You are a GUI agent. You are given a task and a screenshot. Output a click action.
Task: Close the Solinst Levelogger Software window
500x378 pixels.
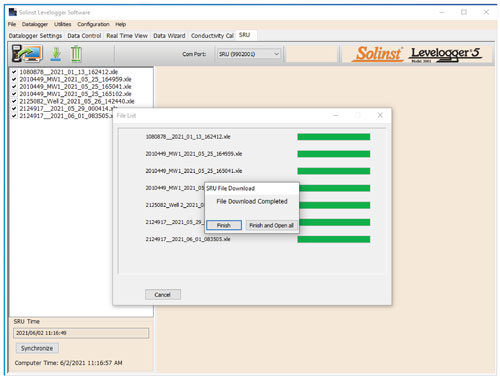486,12
